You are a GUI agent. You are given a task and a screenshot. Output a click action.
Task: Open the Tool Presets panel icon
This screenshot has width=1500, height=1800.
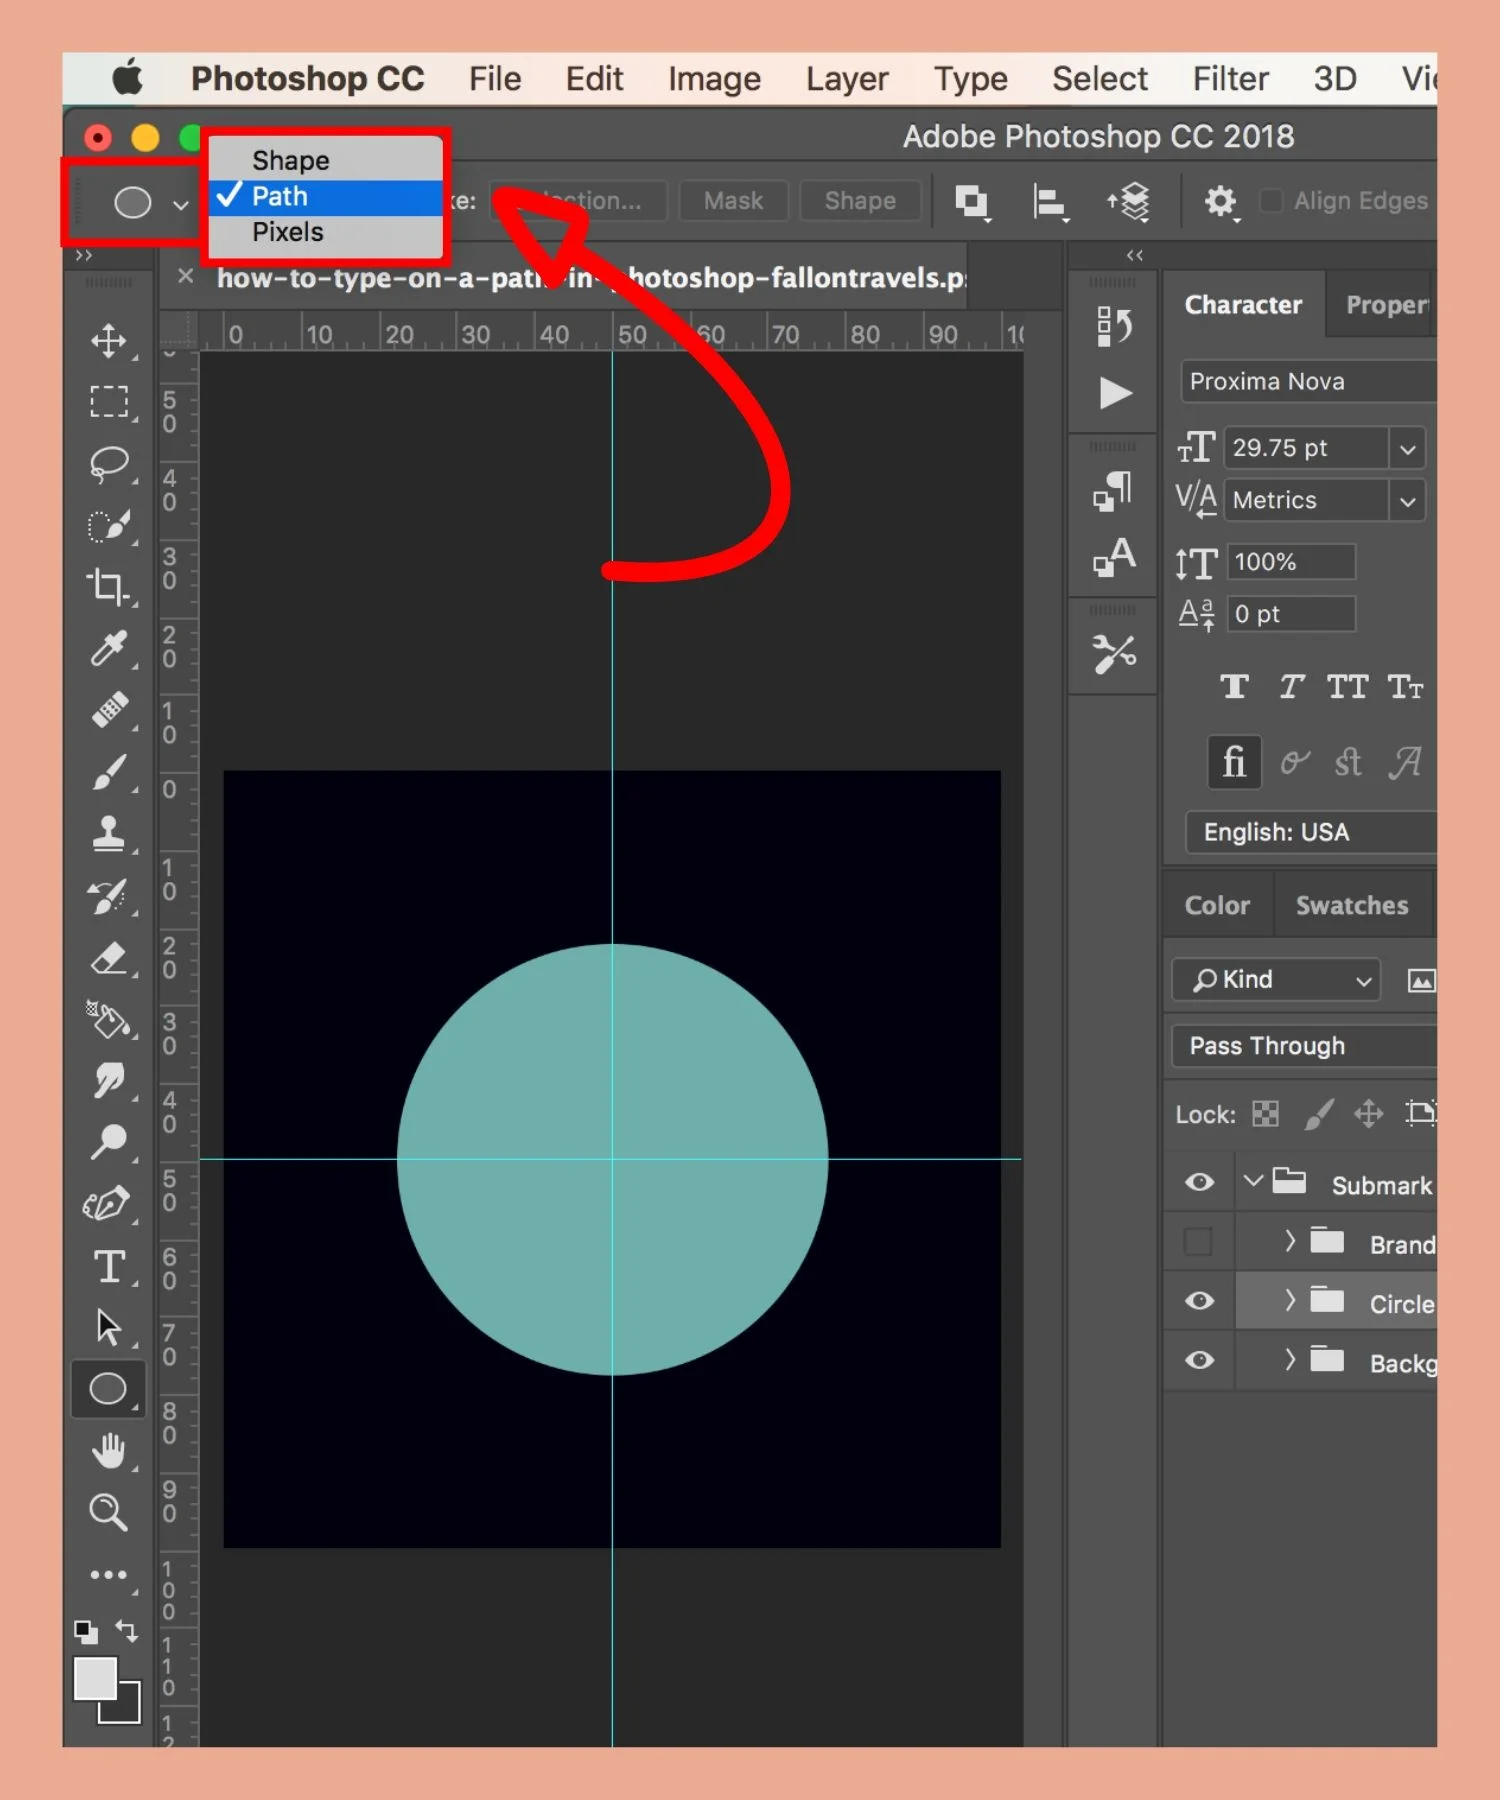coord(1114,655)
